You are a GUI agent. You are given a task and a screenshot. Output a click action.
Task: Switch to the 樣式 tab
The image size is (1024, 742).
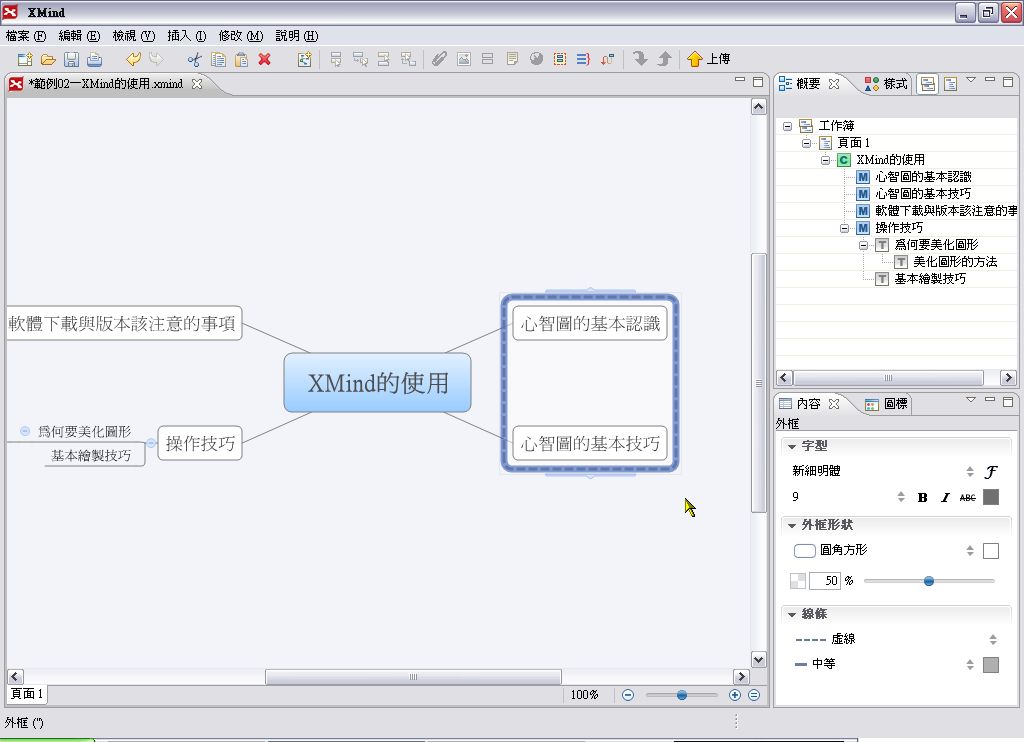click(x=886, y=84)
